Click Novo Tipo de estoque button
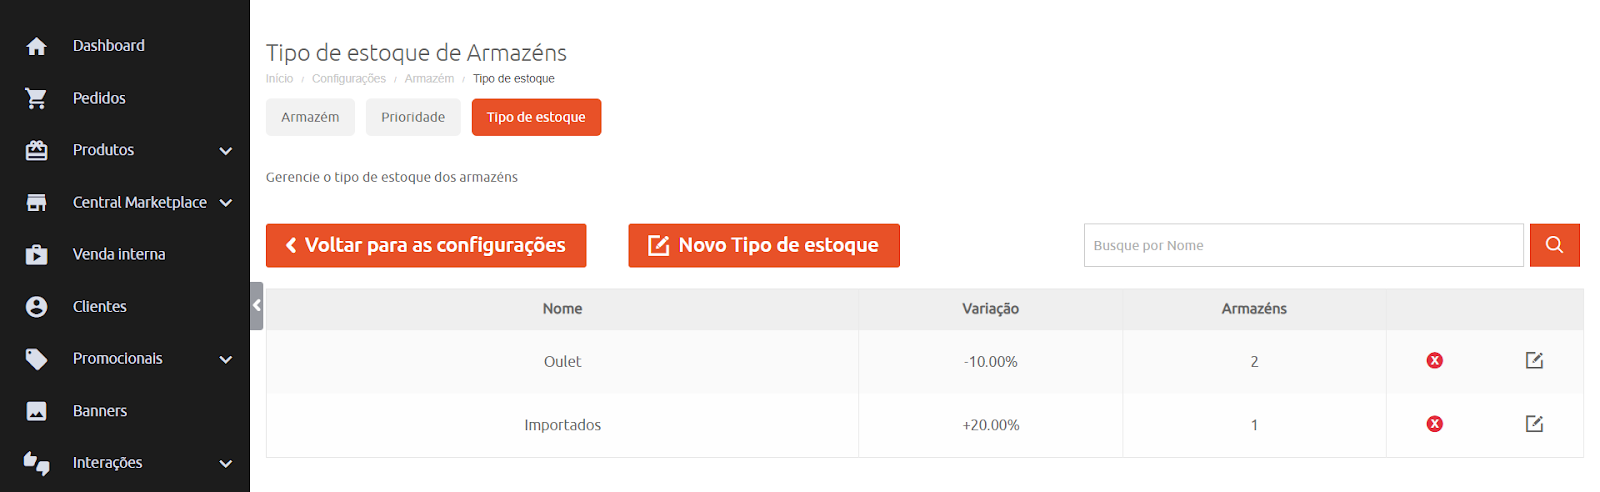The height and width of the screenshot is (492, 1600). [764, 245]
